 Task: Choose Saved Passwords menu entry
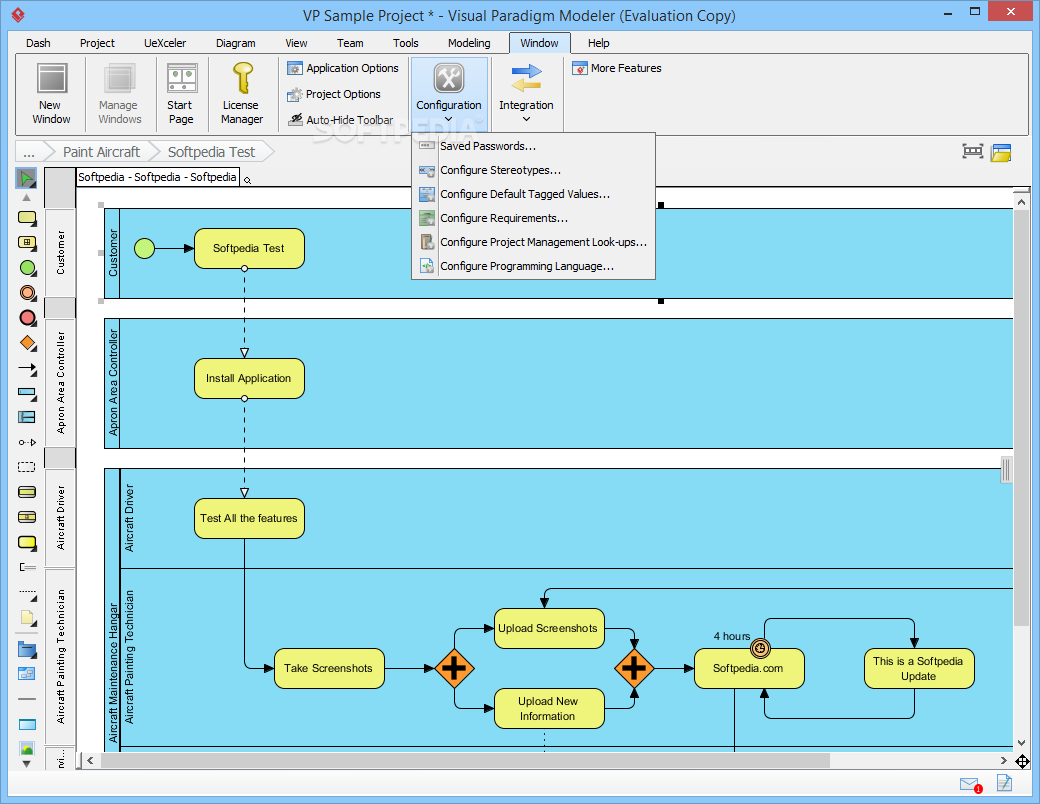click(x=533, y=146)
